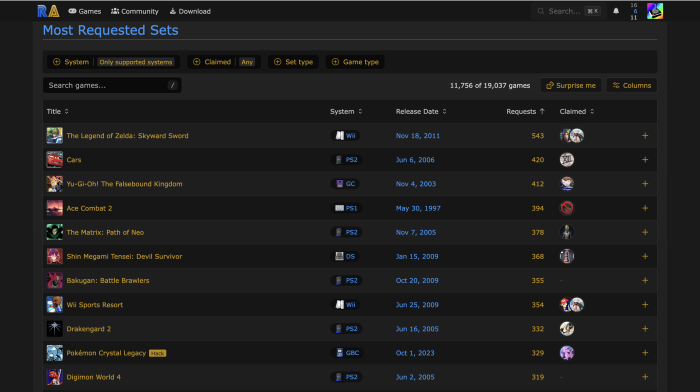The width and height of the screenshot is (700, 392).
Task: Open the Game type filter
Action: point(355,62)
